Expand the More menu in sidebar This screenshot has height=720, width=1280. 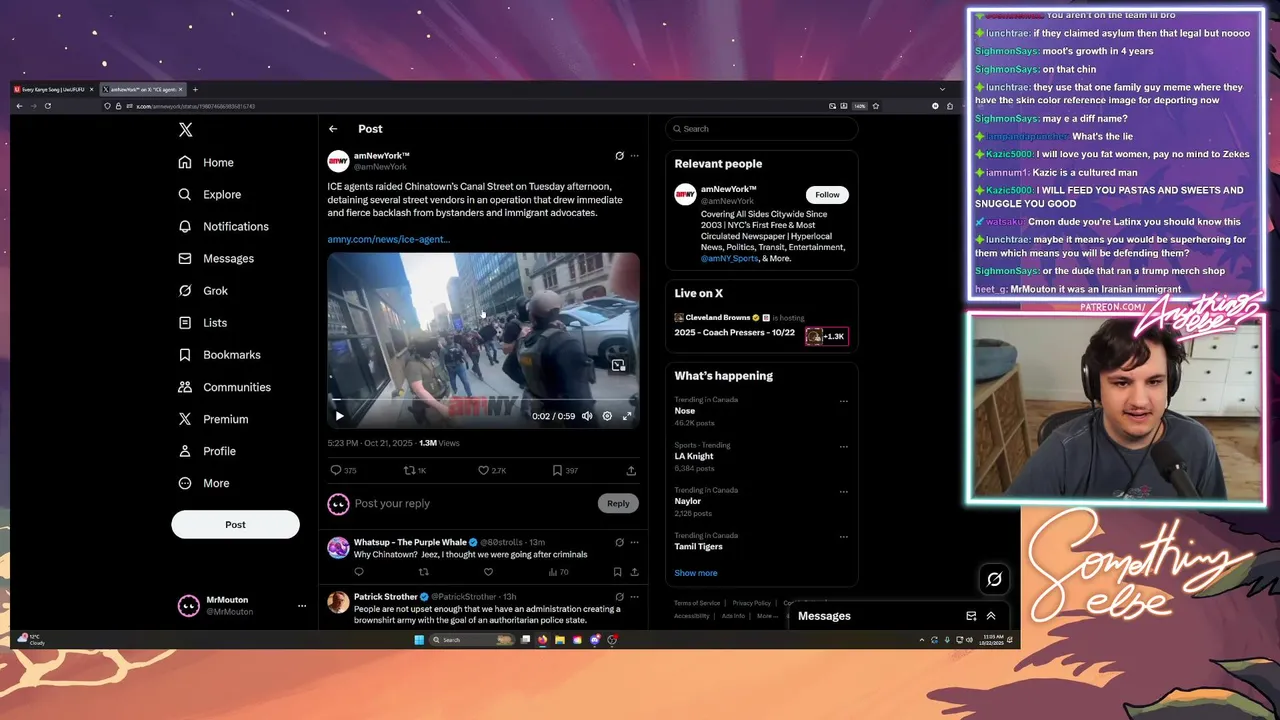tap(203, 482)
